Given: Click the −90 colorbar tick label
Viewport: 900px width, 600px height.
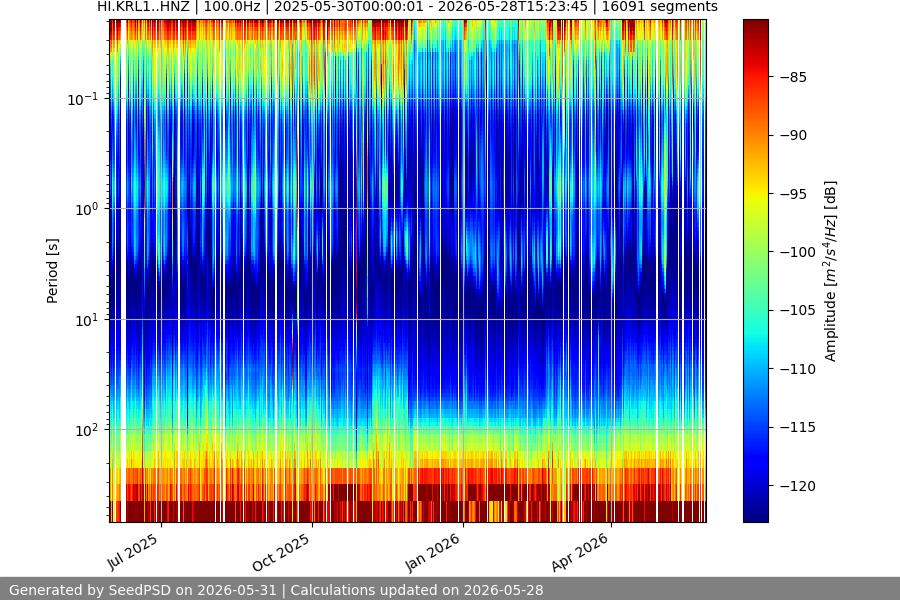Looking at the screenshot, I should (793, 136).
